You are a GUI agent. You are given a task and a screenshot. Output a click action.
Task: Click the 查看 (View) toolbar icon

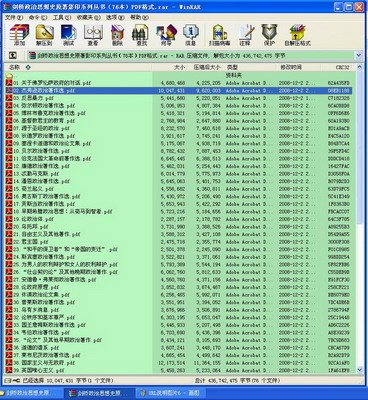(x=93, y=35)
